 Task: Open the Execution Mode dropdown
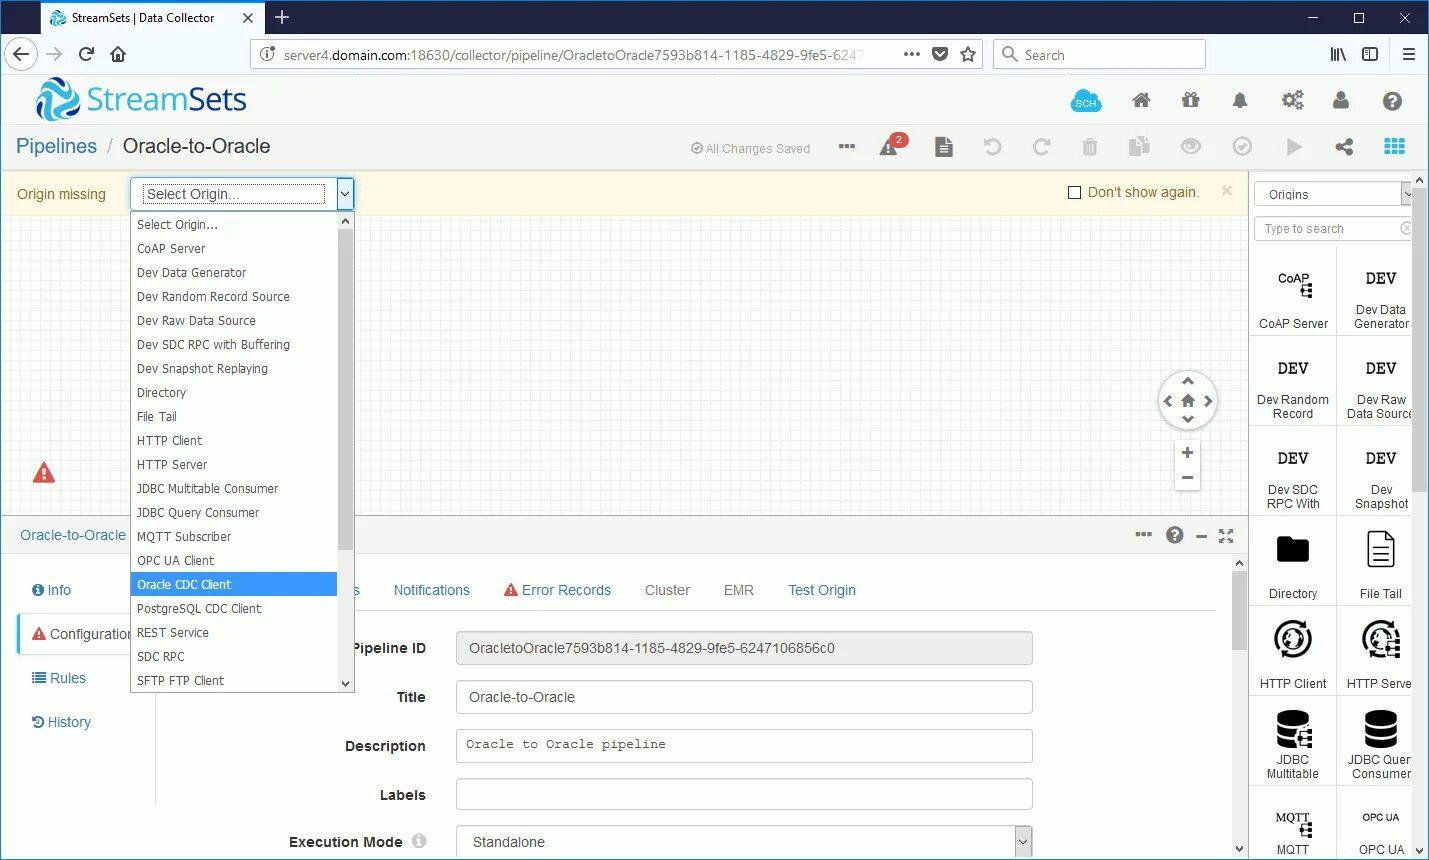744,842
